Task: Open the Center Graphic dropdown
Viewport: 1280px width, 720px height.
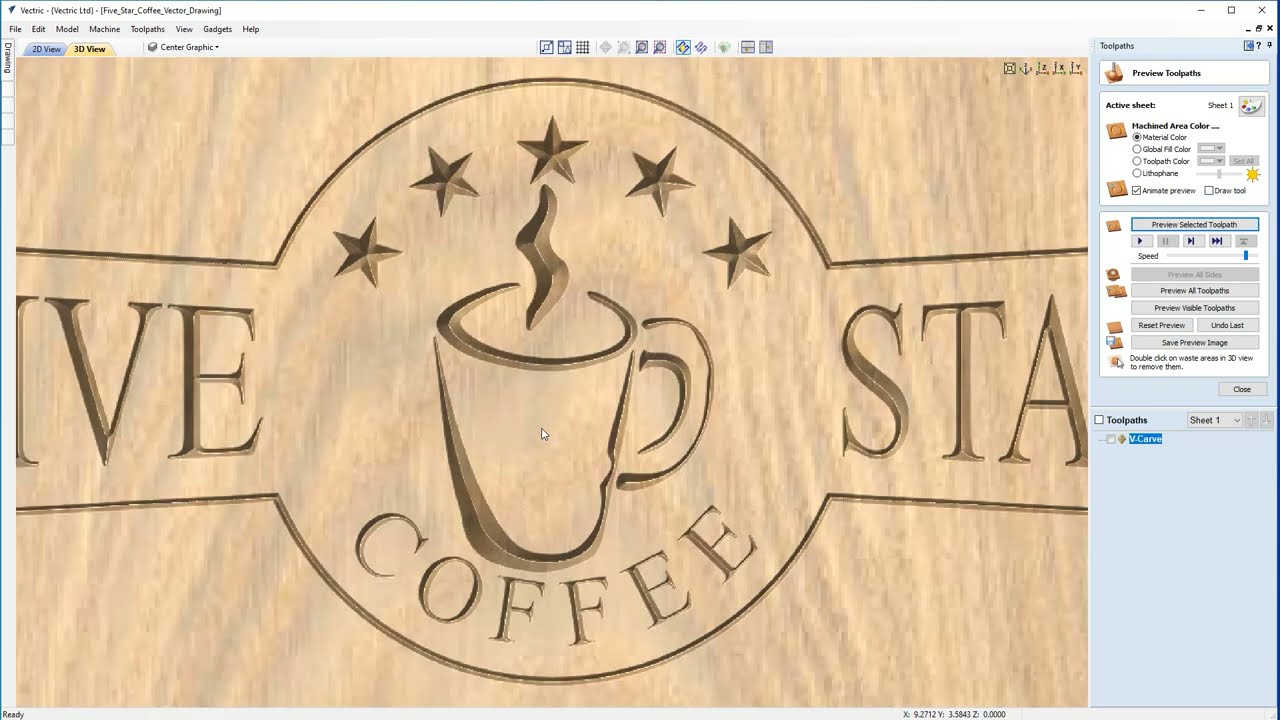Action: point(184,47)
